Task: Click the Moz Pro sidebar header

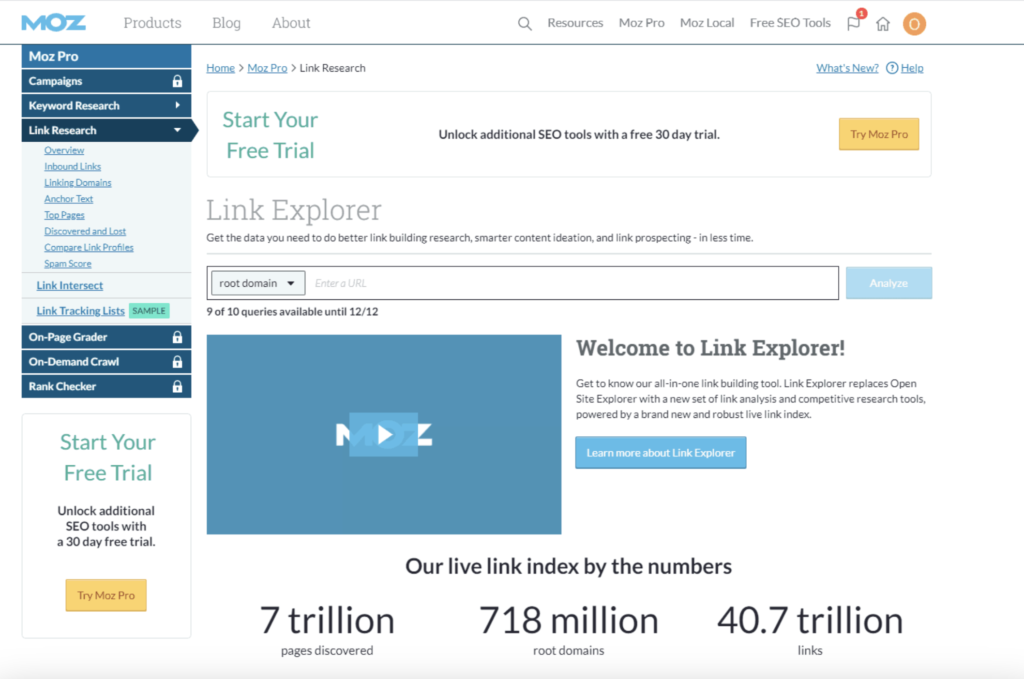Action: tap(106, 56)
